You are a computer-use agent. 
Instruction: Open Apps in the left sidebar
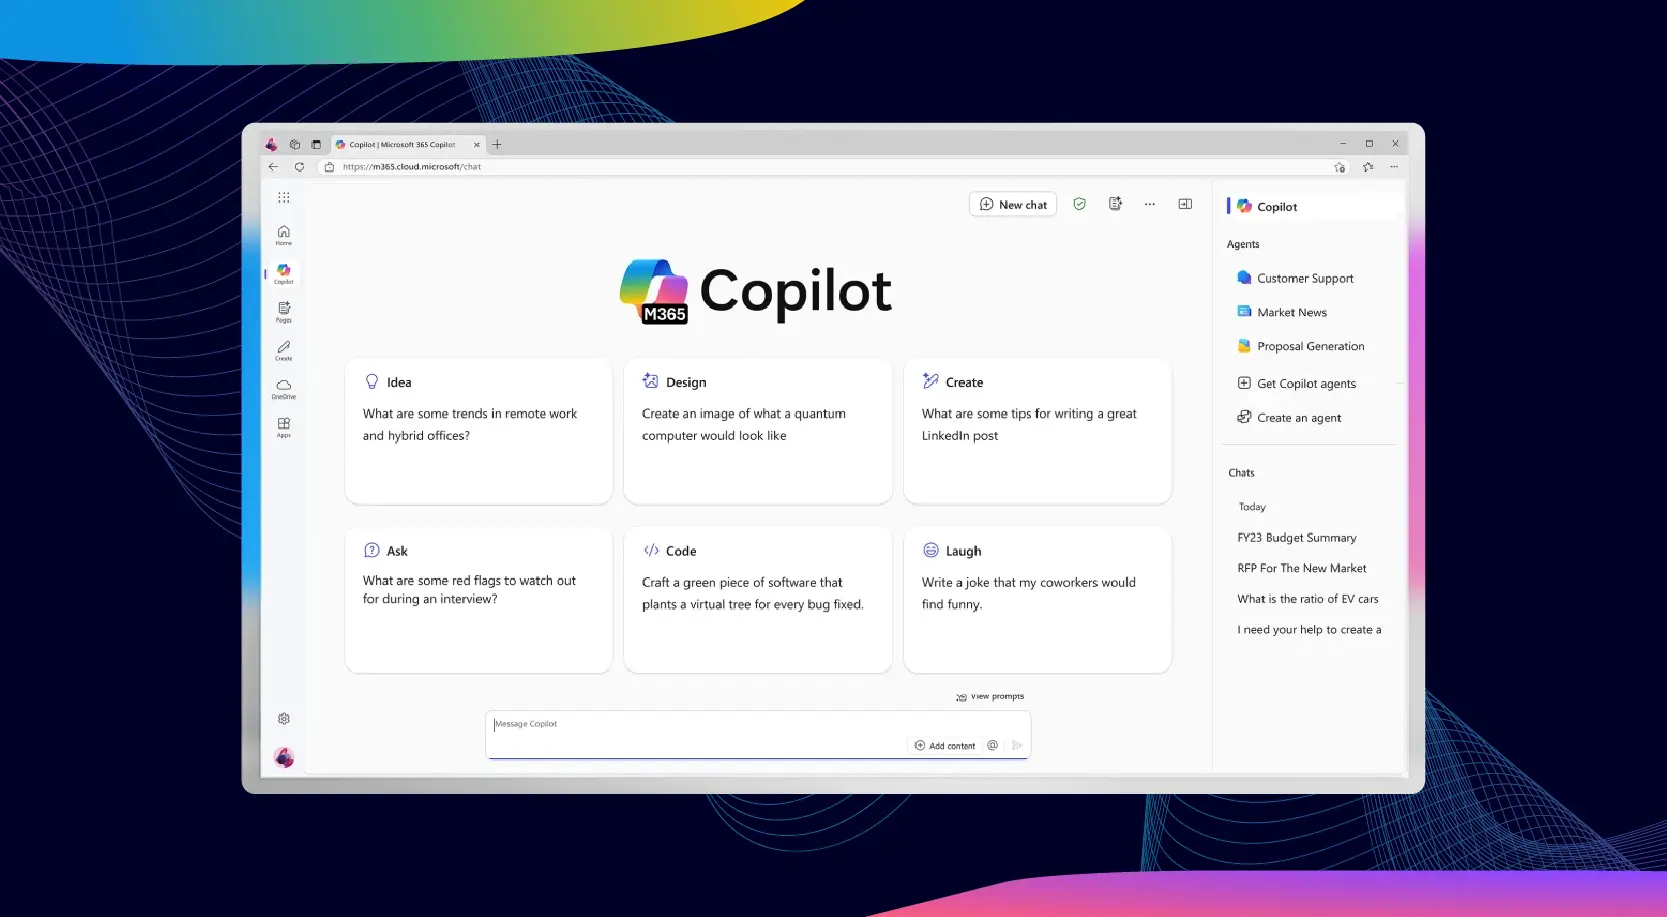point(284,427)
